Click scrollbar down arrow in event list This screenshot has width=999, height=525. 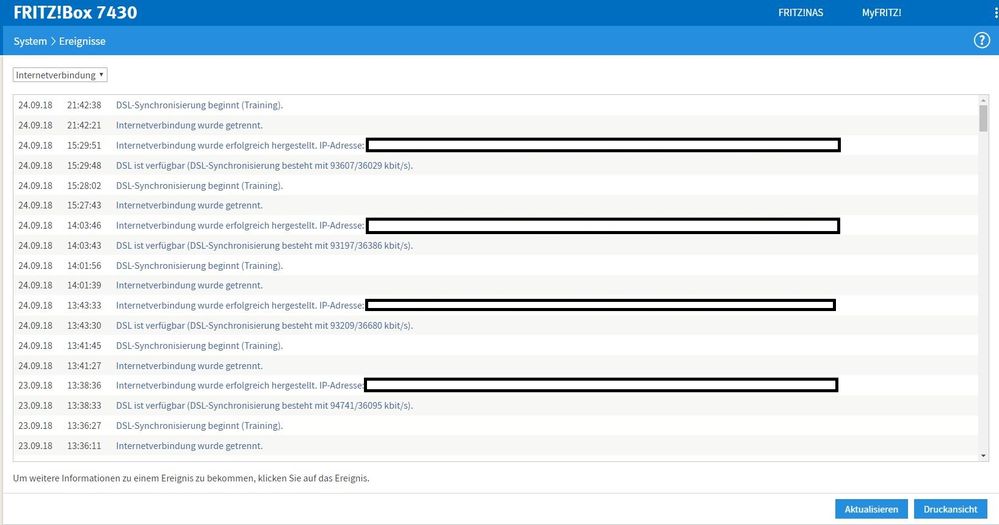coord(983,456)
